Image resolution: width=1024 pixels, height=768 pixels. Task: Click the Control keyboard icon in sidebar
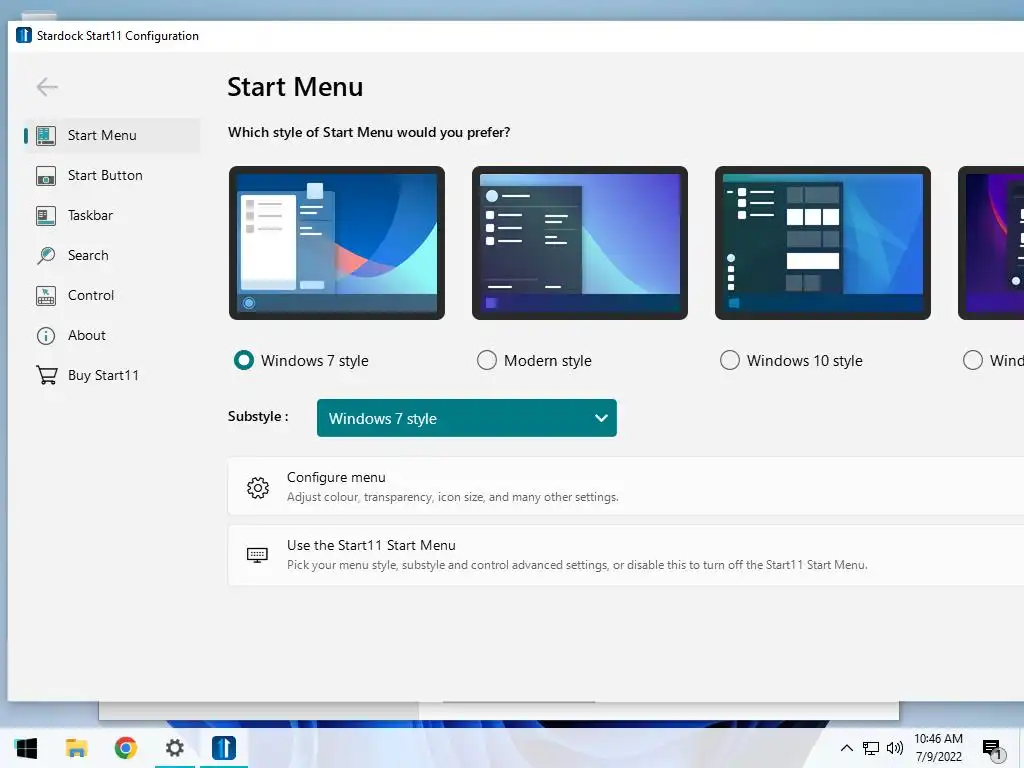click(x=46, y=296)
